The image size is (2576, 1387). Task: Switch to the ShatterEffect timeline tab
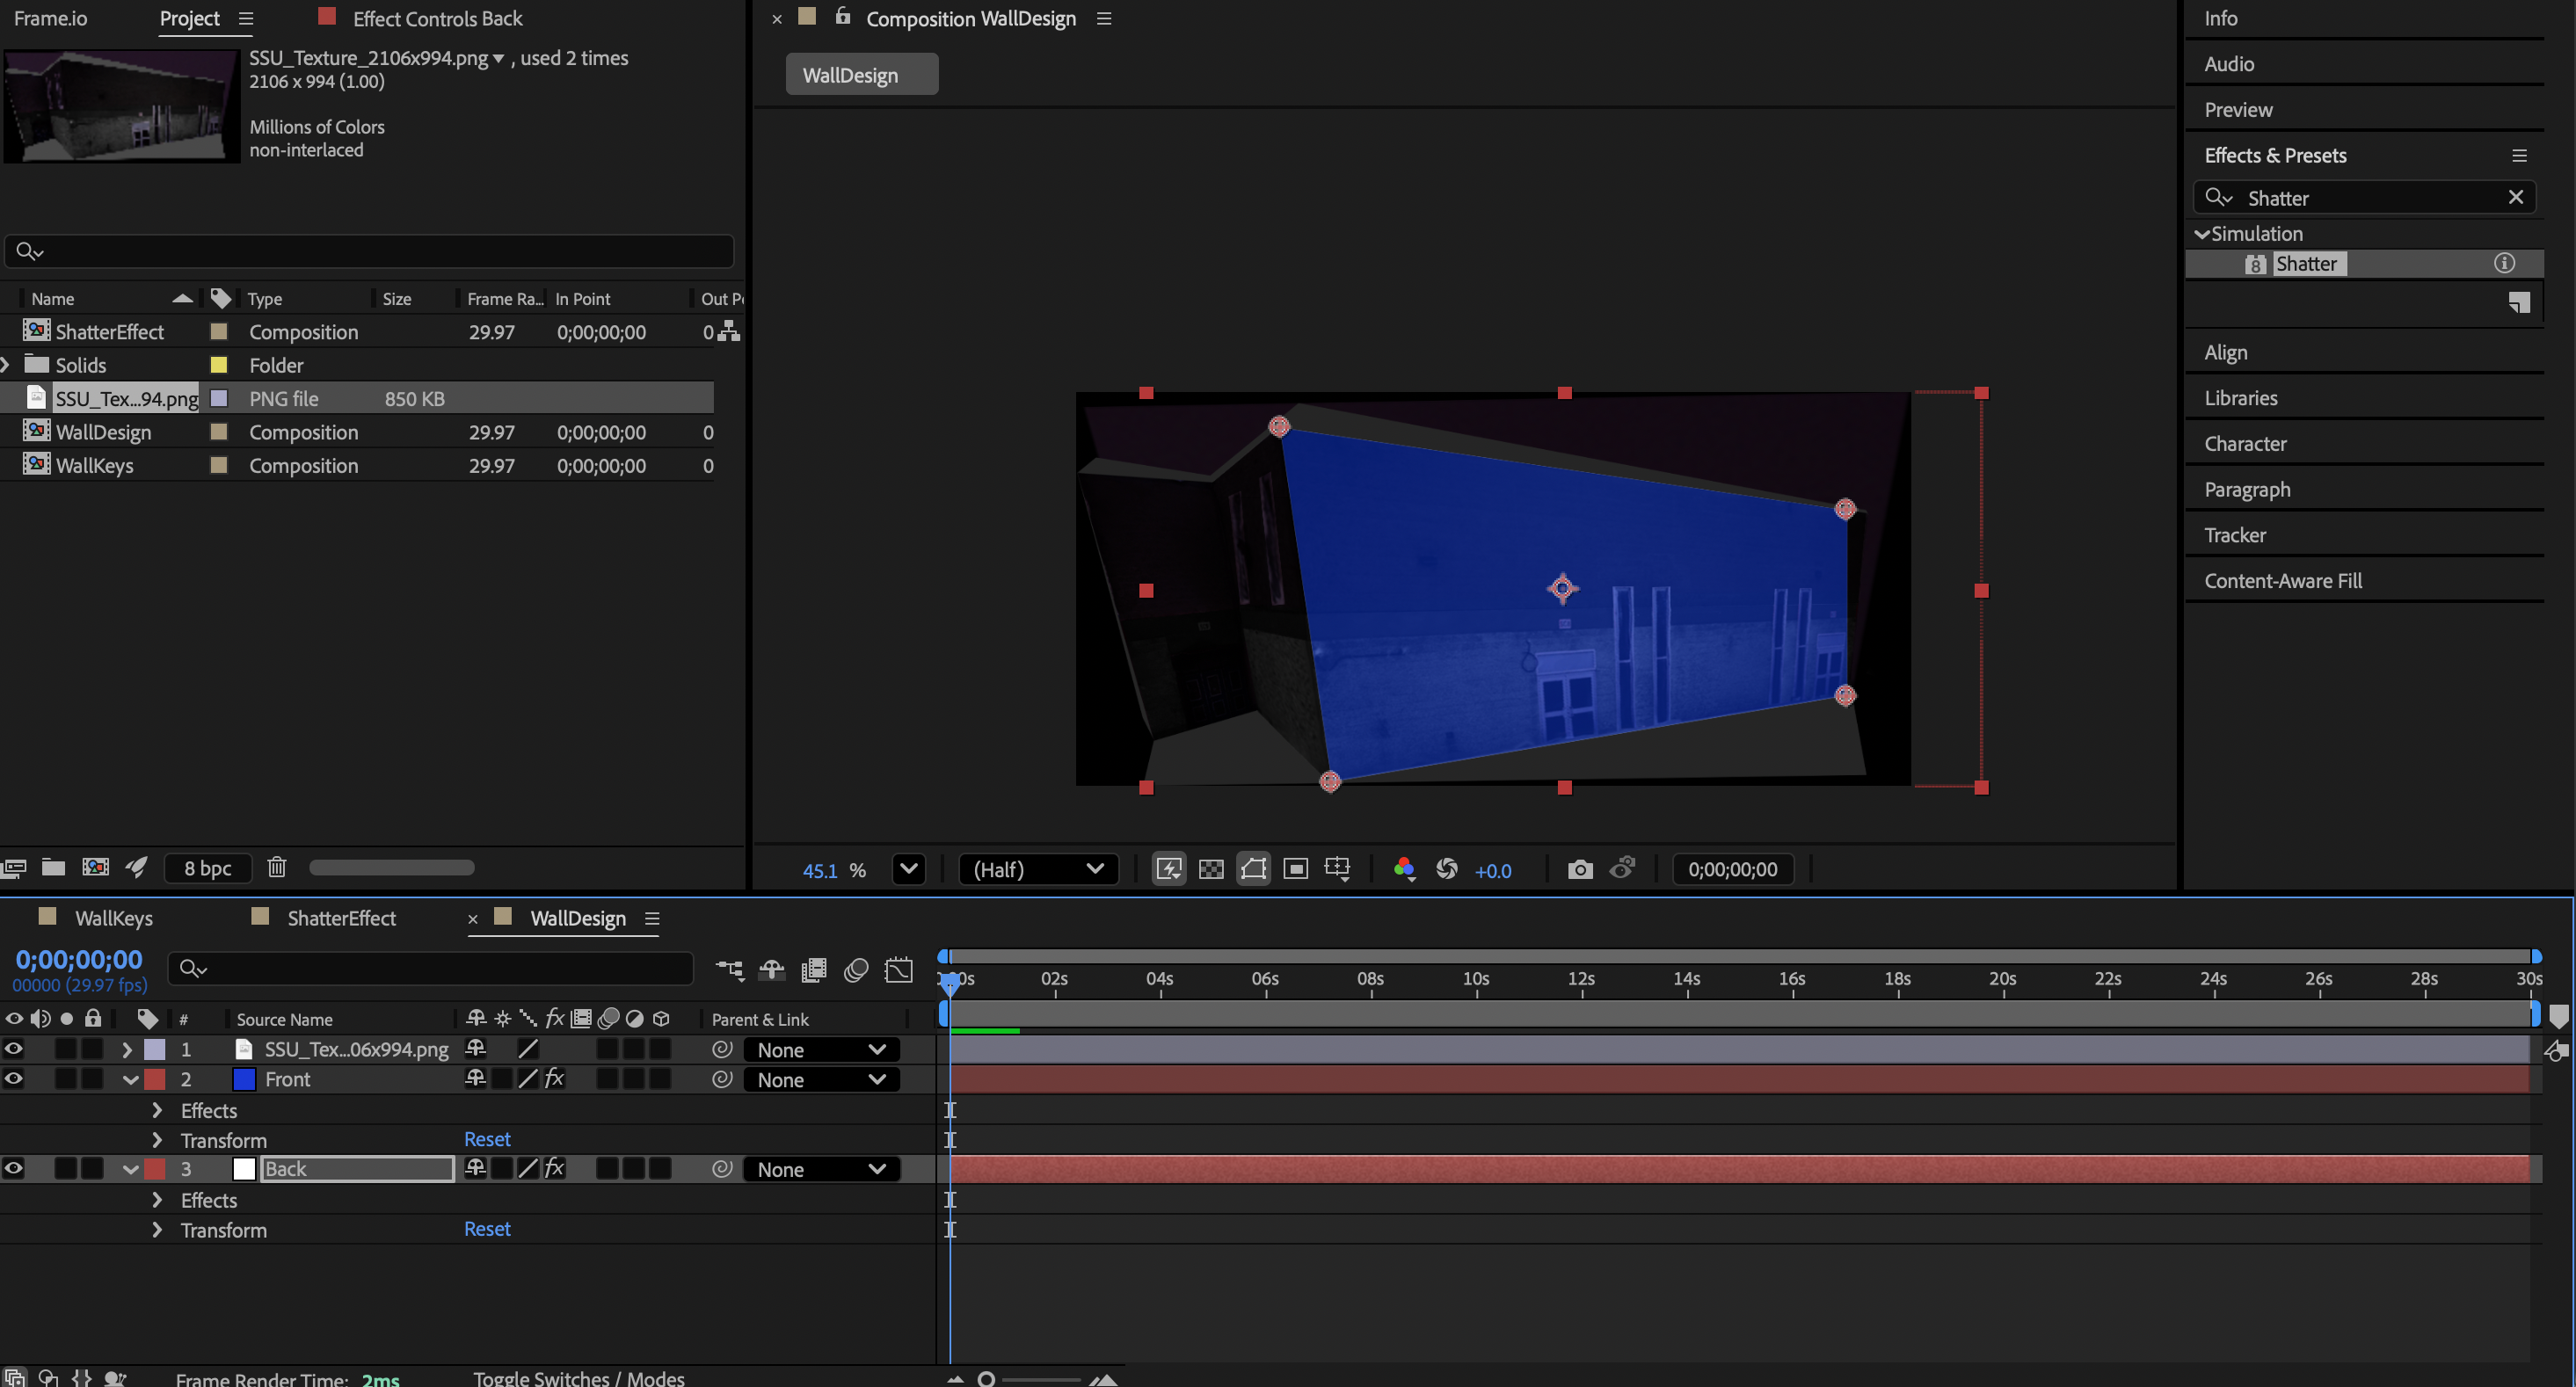(x=341, y=918)
